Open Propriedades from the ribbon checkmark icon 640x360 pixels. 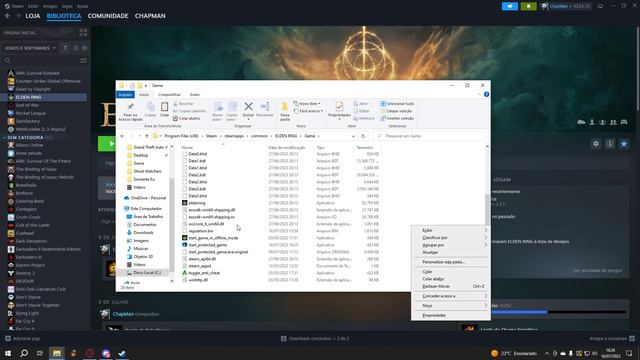pyautogui.click(x=339, y=110)
